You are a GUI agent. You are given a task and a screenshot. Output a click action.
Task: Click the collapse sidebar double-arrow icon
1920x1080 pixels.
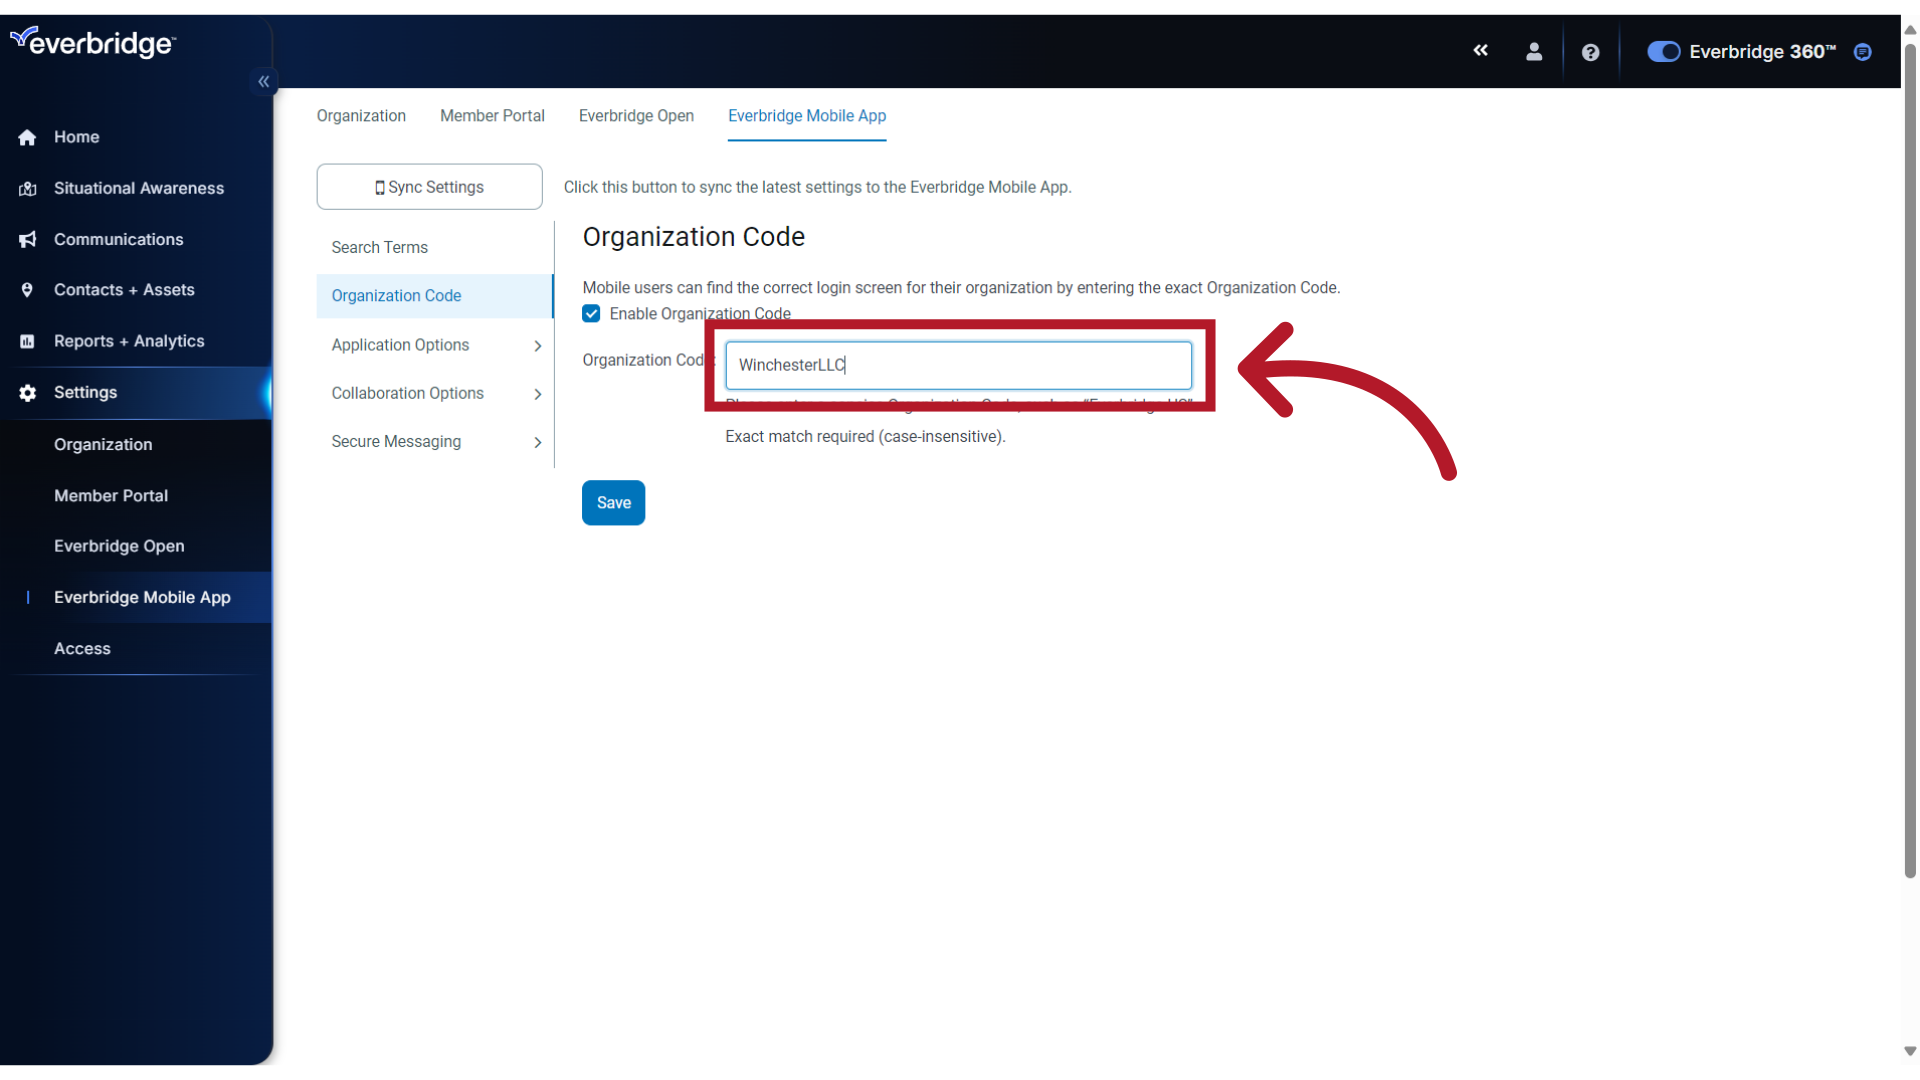pyautogui.click(x=264, y=82)
